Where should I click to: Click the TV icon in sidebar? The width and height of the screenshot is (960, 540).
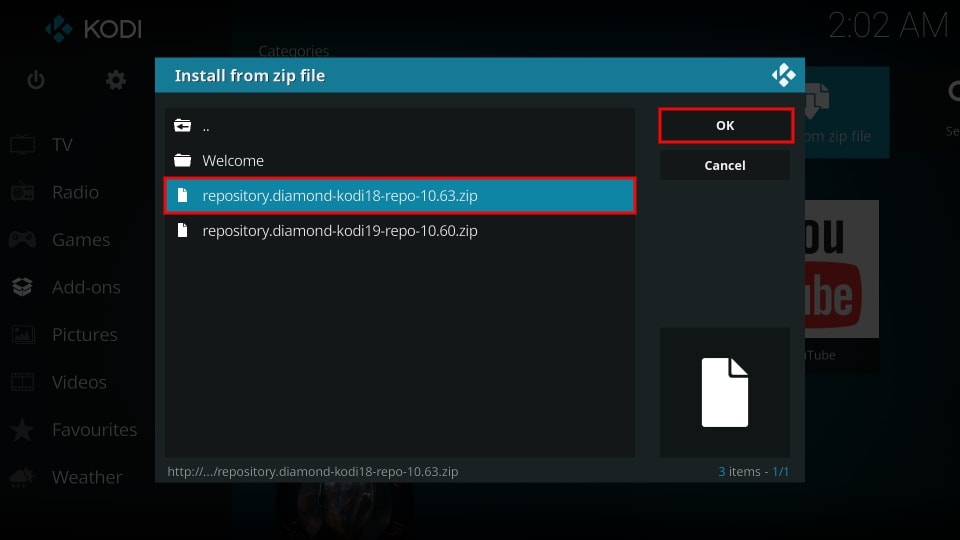(x=23, y=144)
